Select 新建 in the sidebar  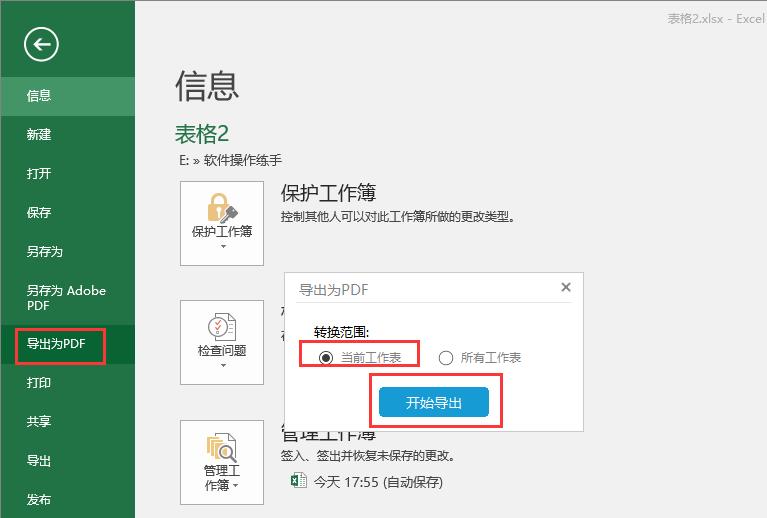tap(39, 134)
